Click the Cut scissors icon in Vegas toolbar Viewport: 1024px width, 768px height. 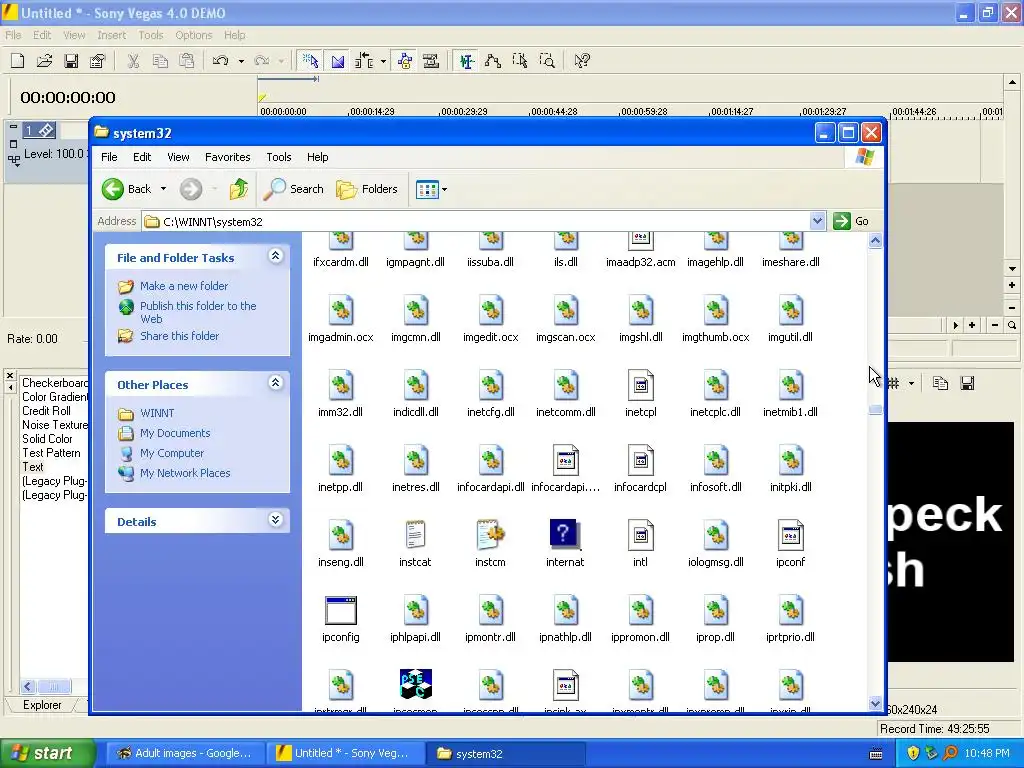133,61
